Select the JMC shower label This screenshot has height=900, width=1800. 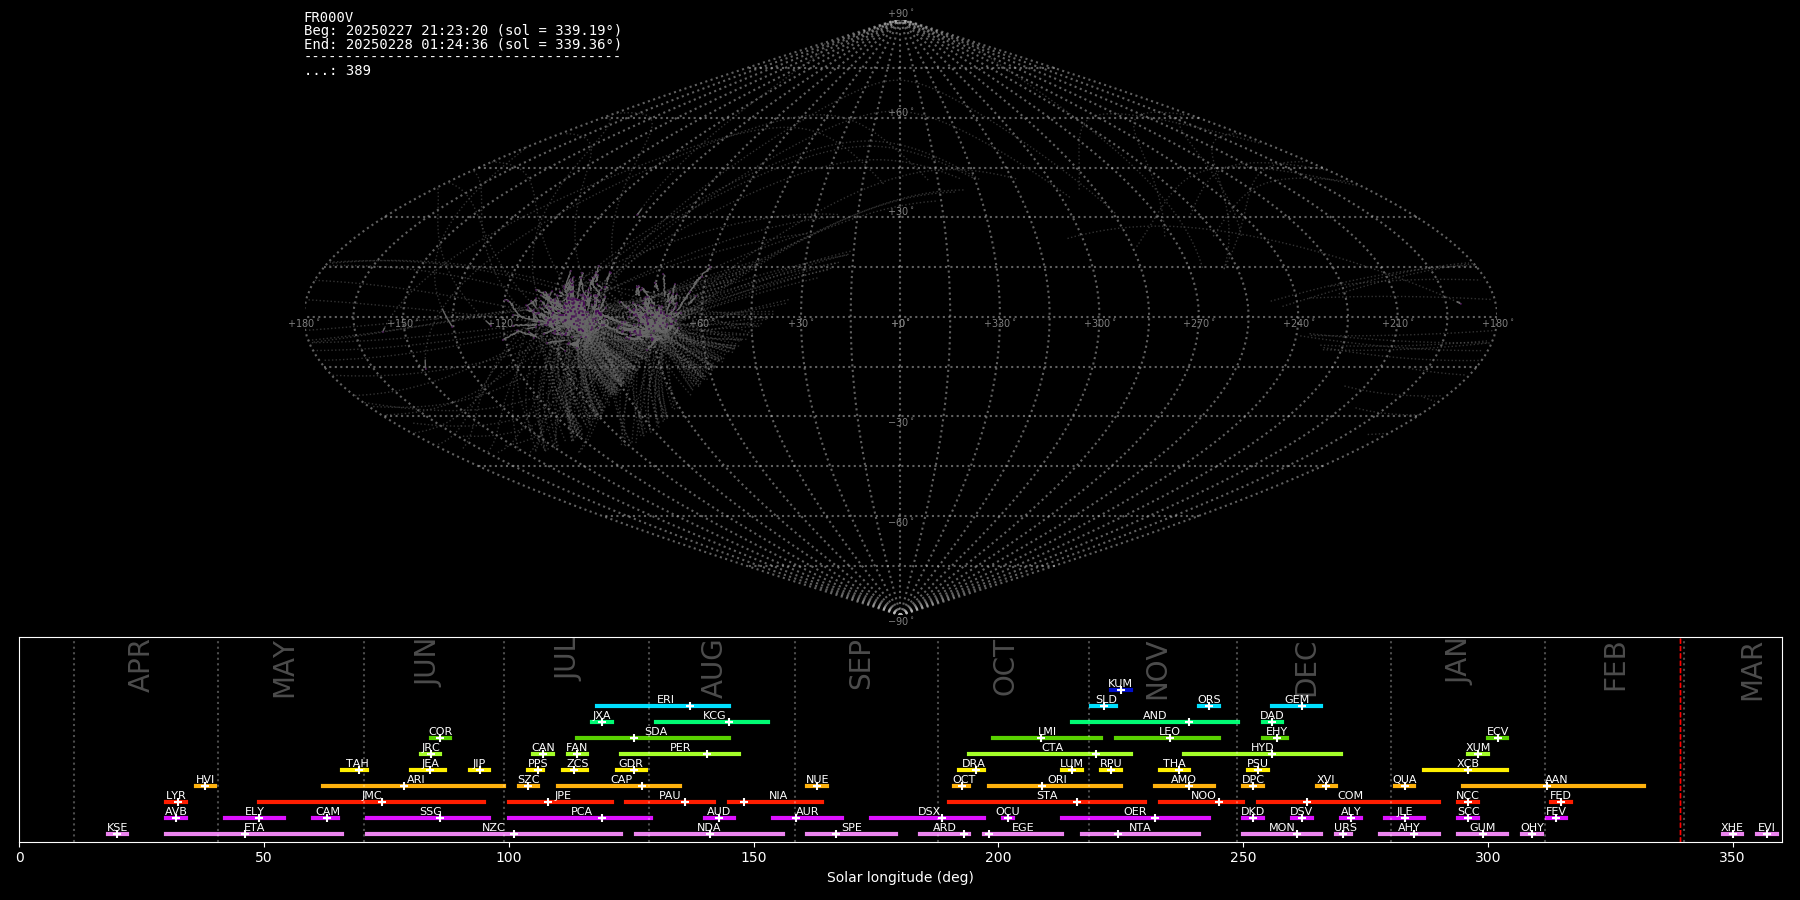coord(372,796)
